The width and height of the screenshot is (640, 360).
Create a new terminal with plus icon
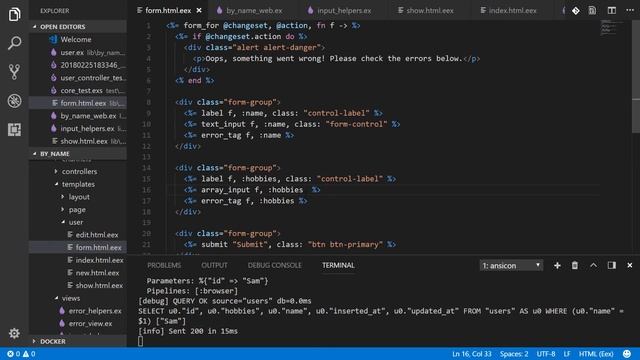pos(557,265)
